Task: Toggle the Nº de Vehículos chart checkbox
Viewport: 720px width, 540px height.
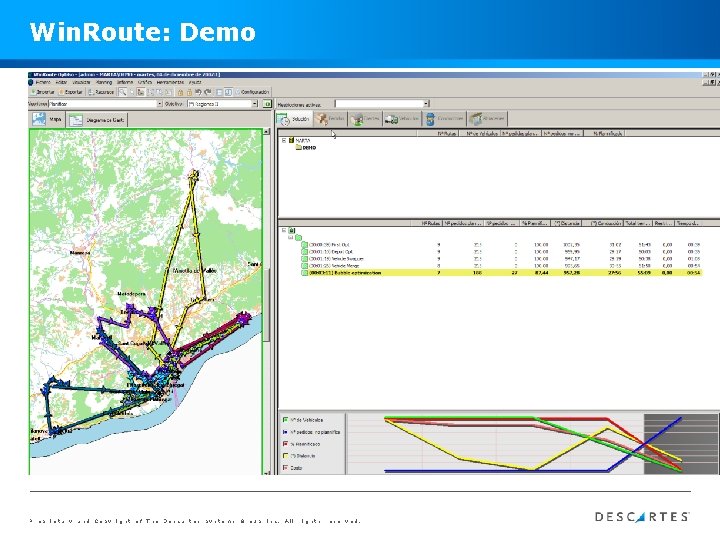Action: coord(286,420)
